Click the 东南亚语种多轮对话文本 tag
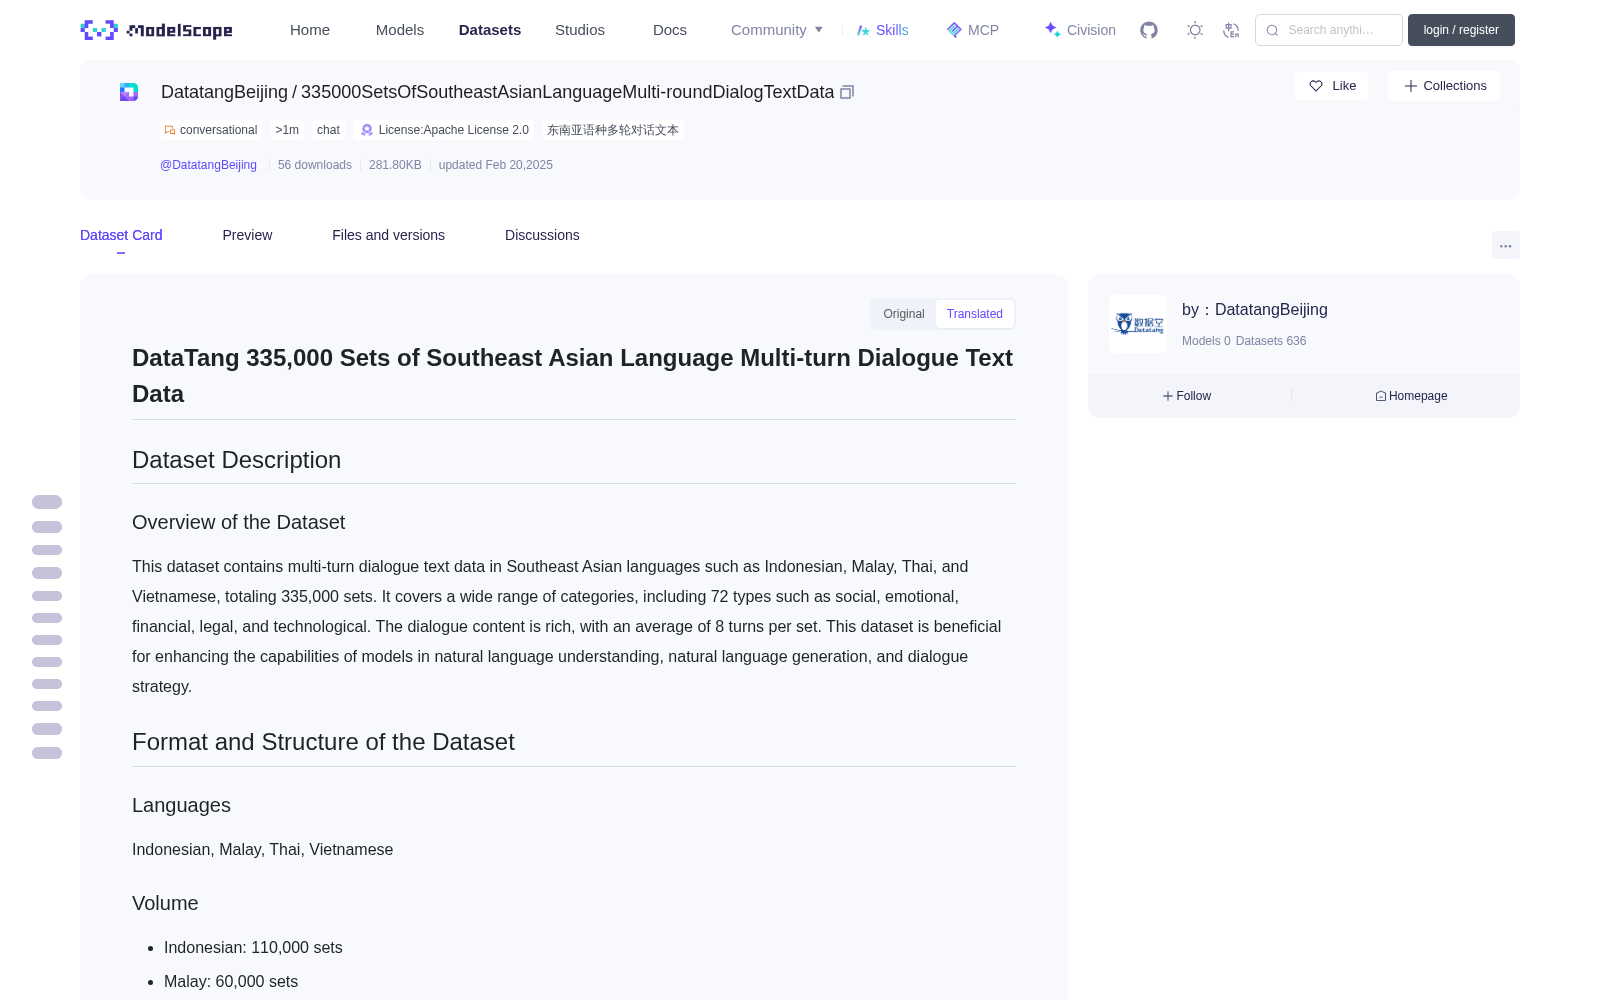This screenshot has width=1600, height=1000. coord(613,130)
